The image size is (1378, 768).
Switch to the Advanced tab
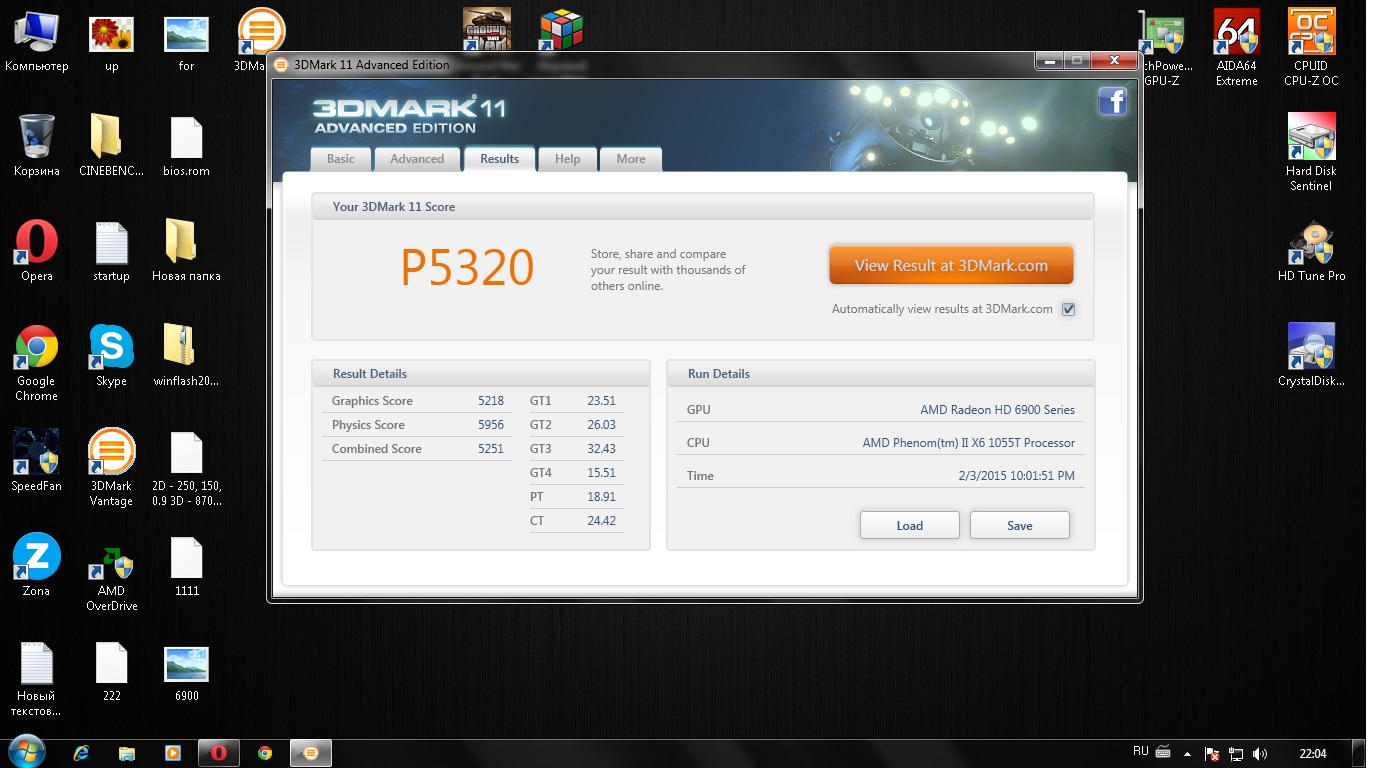point(417,159)
